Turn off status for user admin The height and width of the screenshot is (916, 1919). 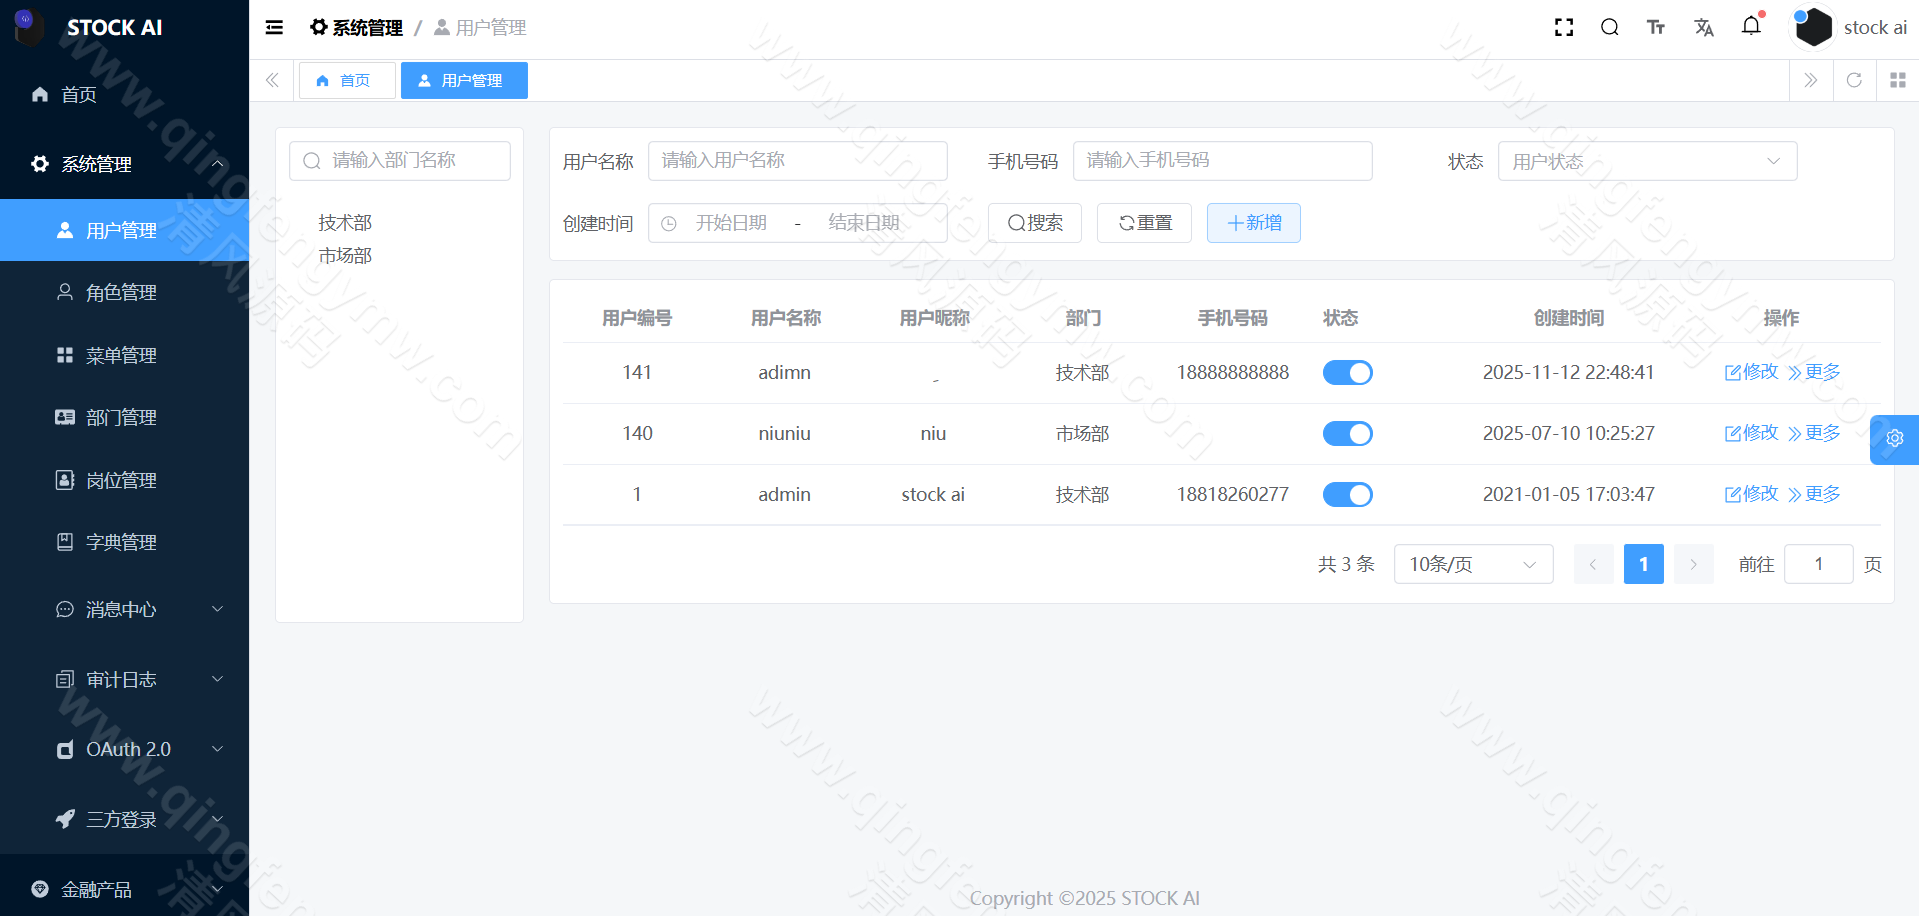(x=1347, y=494)
